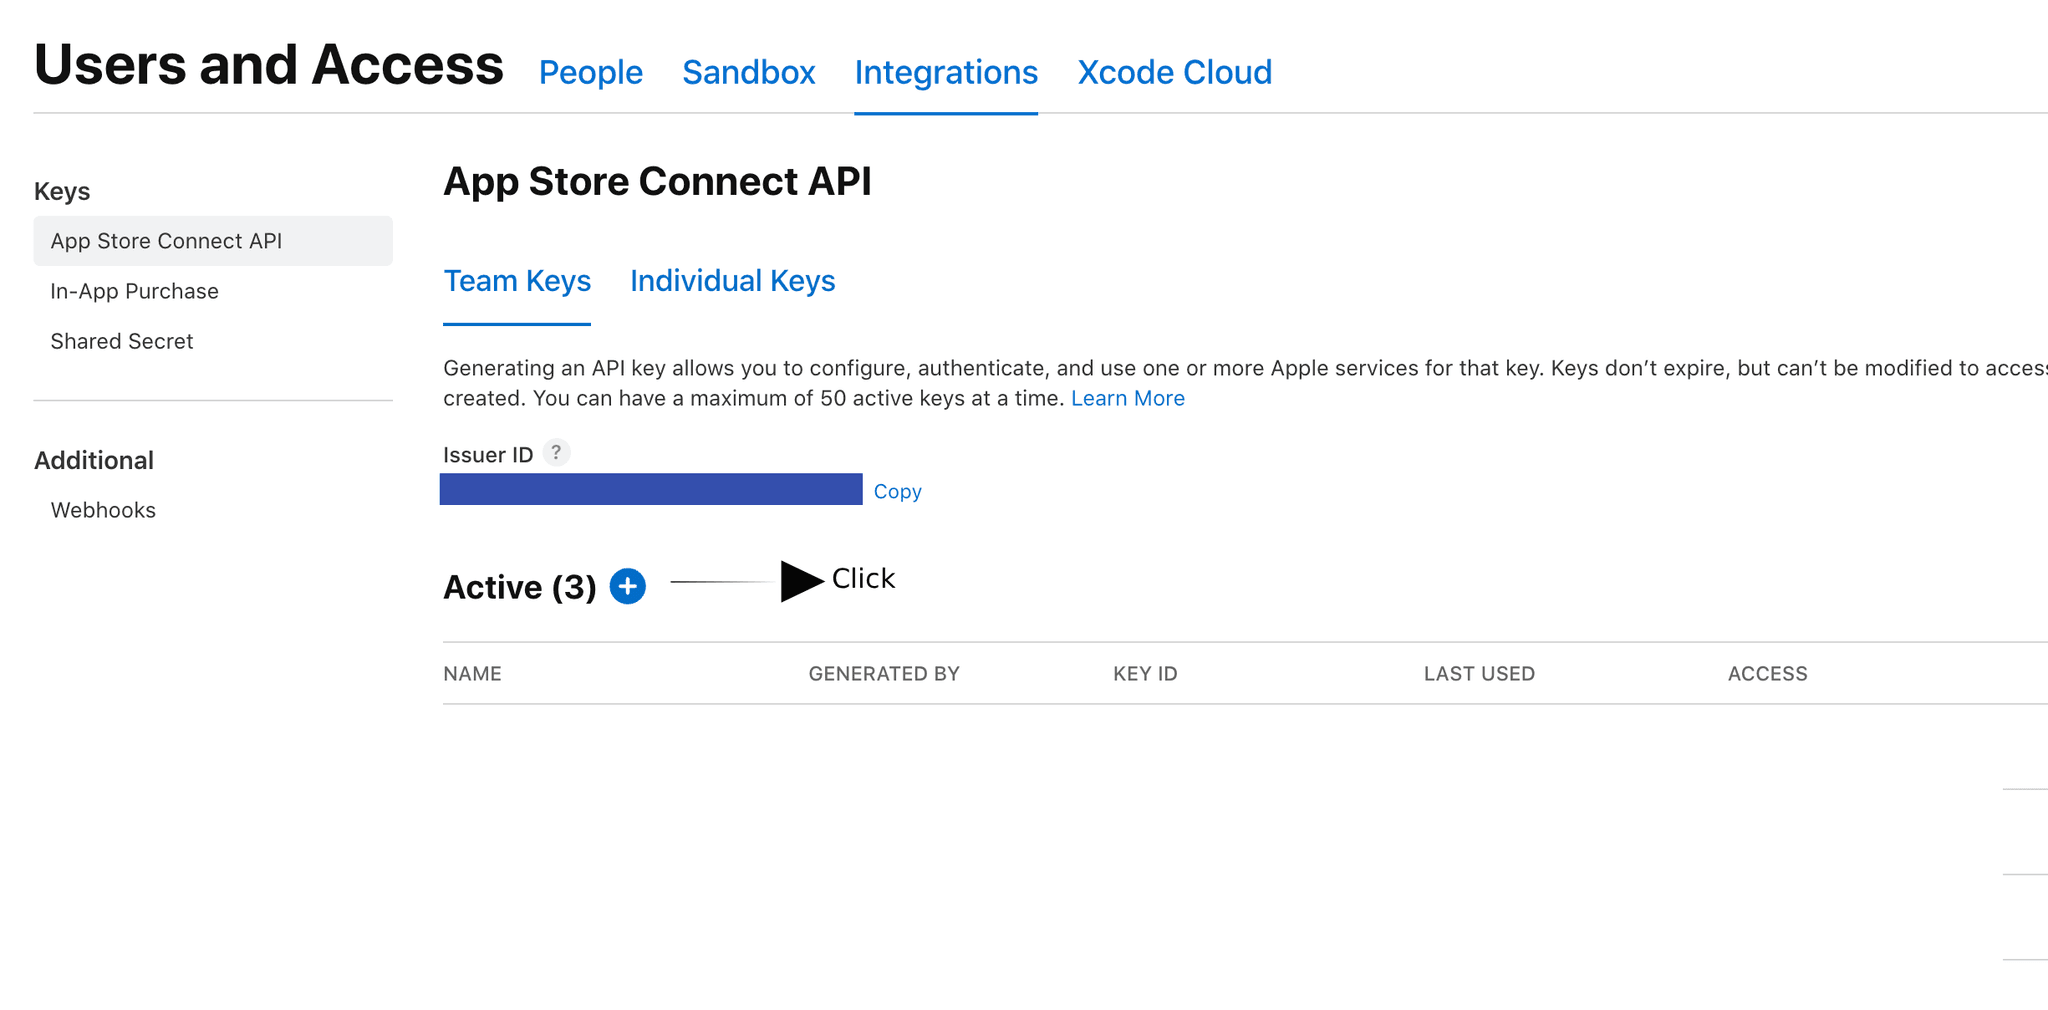
Task: Open the Shared Secret page
Action: click(x=122, y=341)
